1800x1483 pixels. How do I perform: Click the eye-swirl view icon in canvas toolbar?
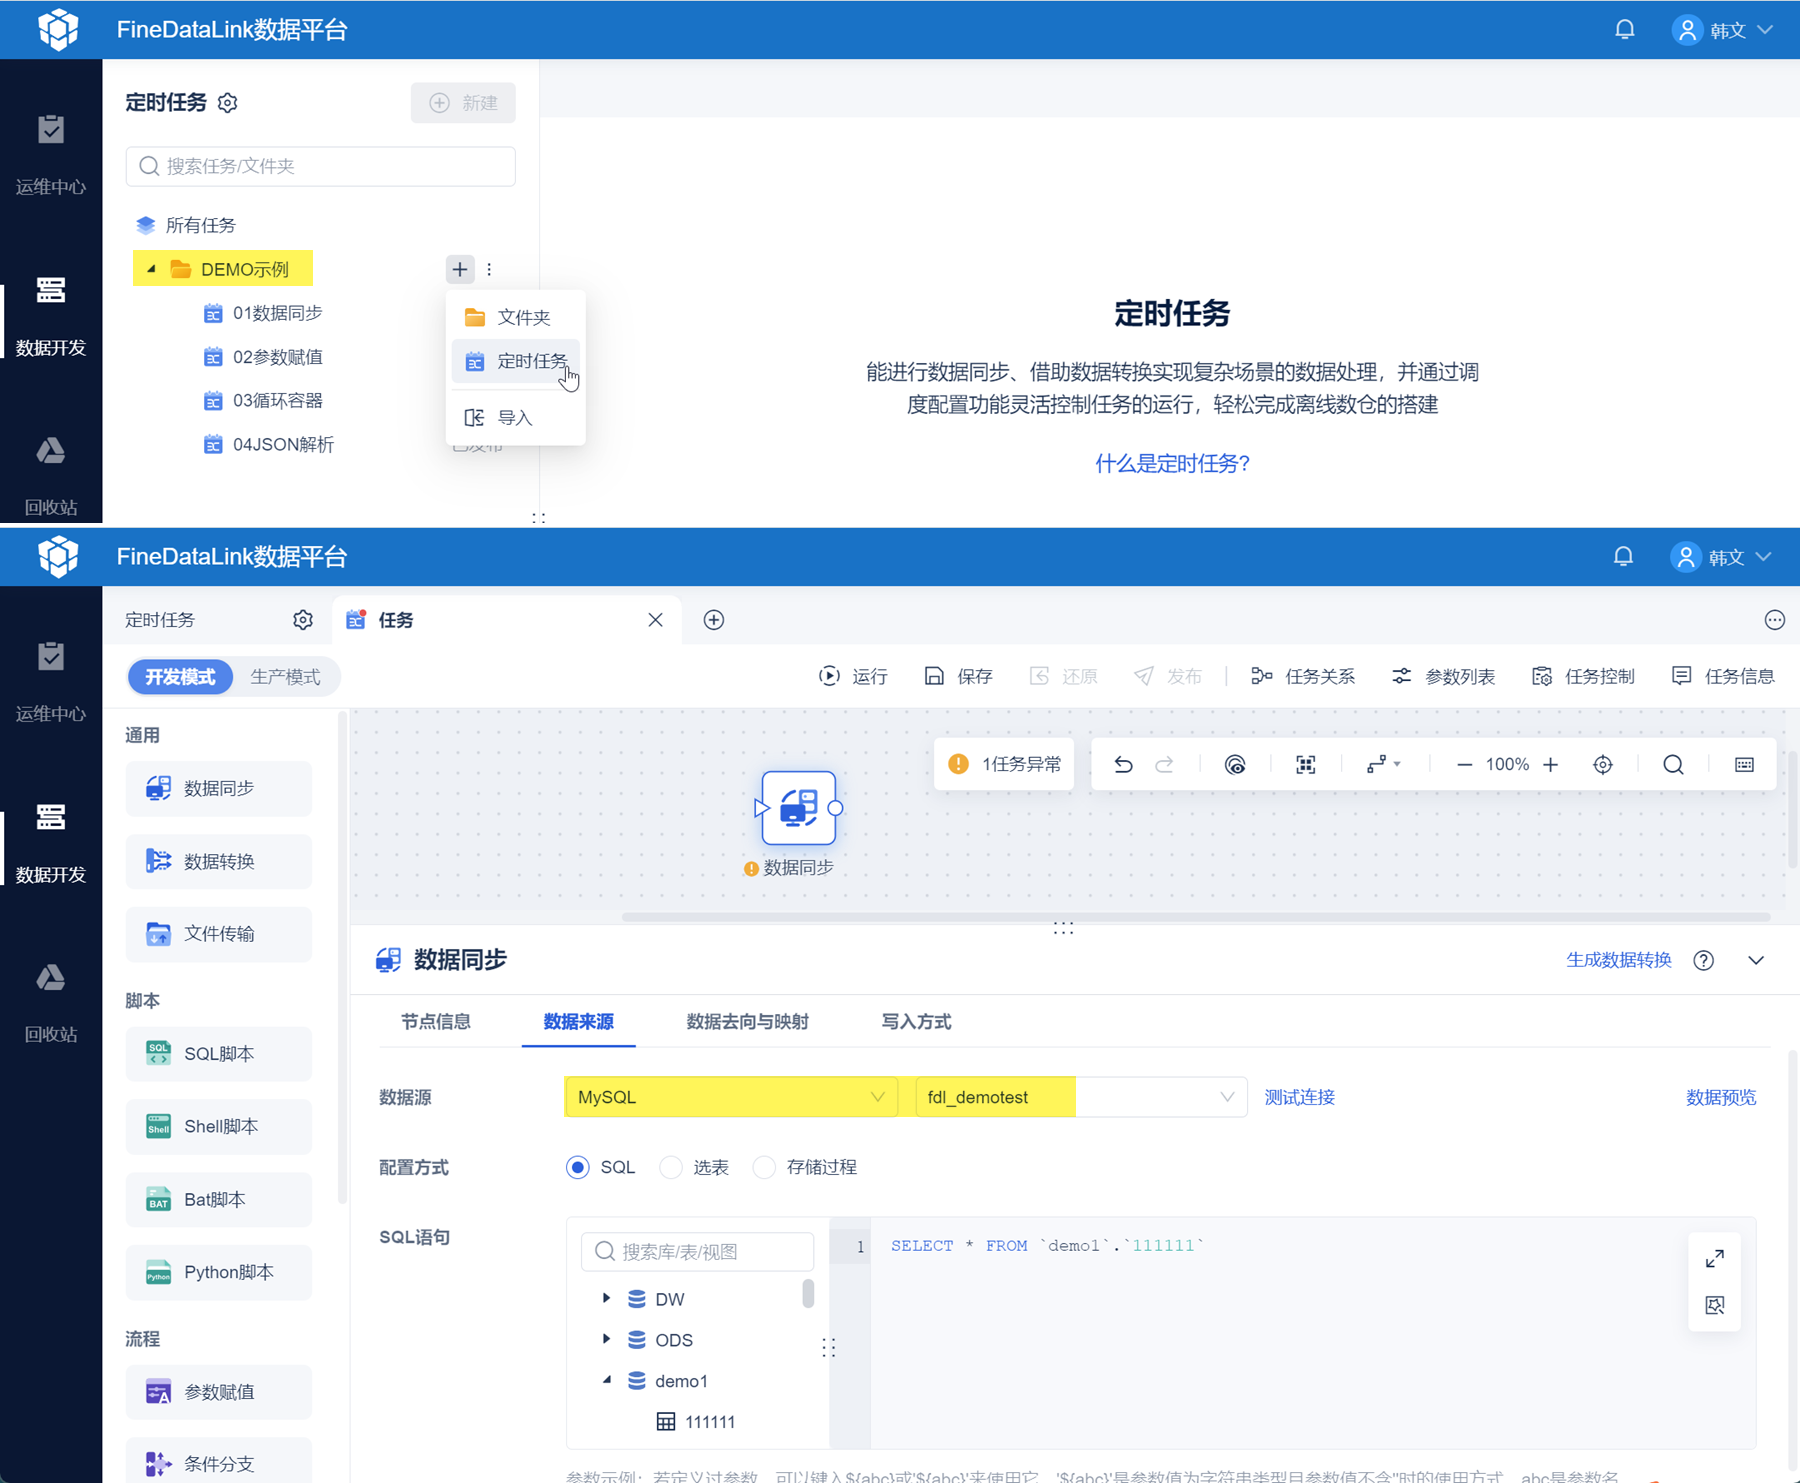click(x=1235, y=765)
